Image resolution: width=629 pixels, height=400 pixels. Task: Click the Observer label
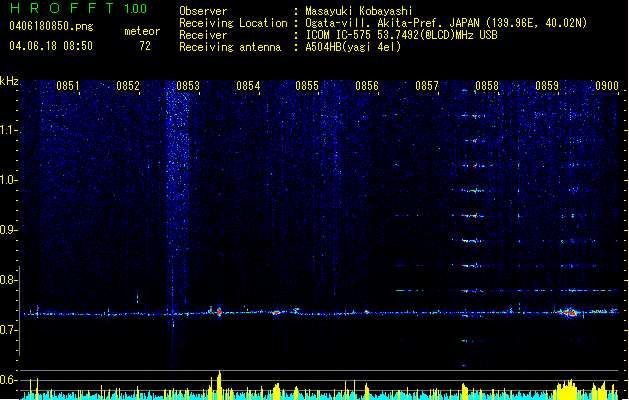203,11
